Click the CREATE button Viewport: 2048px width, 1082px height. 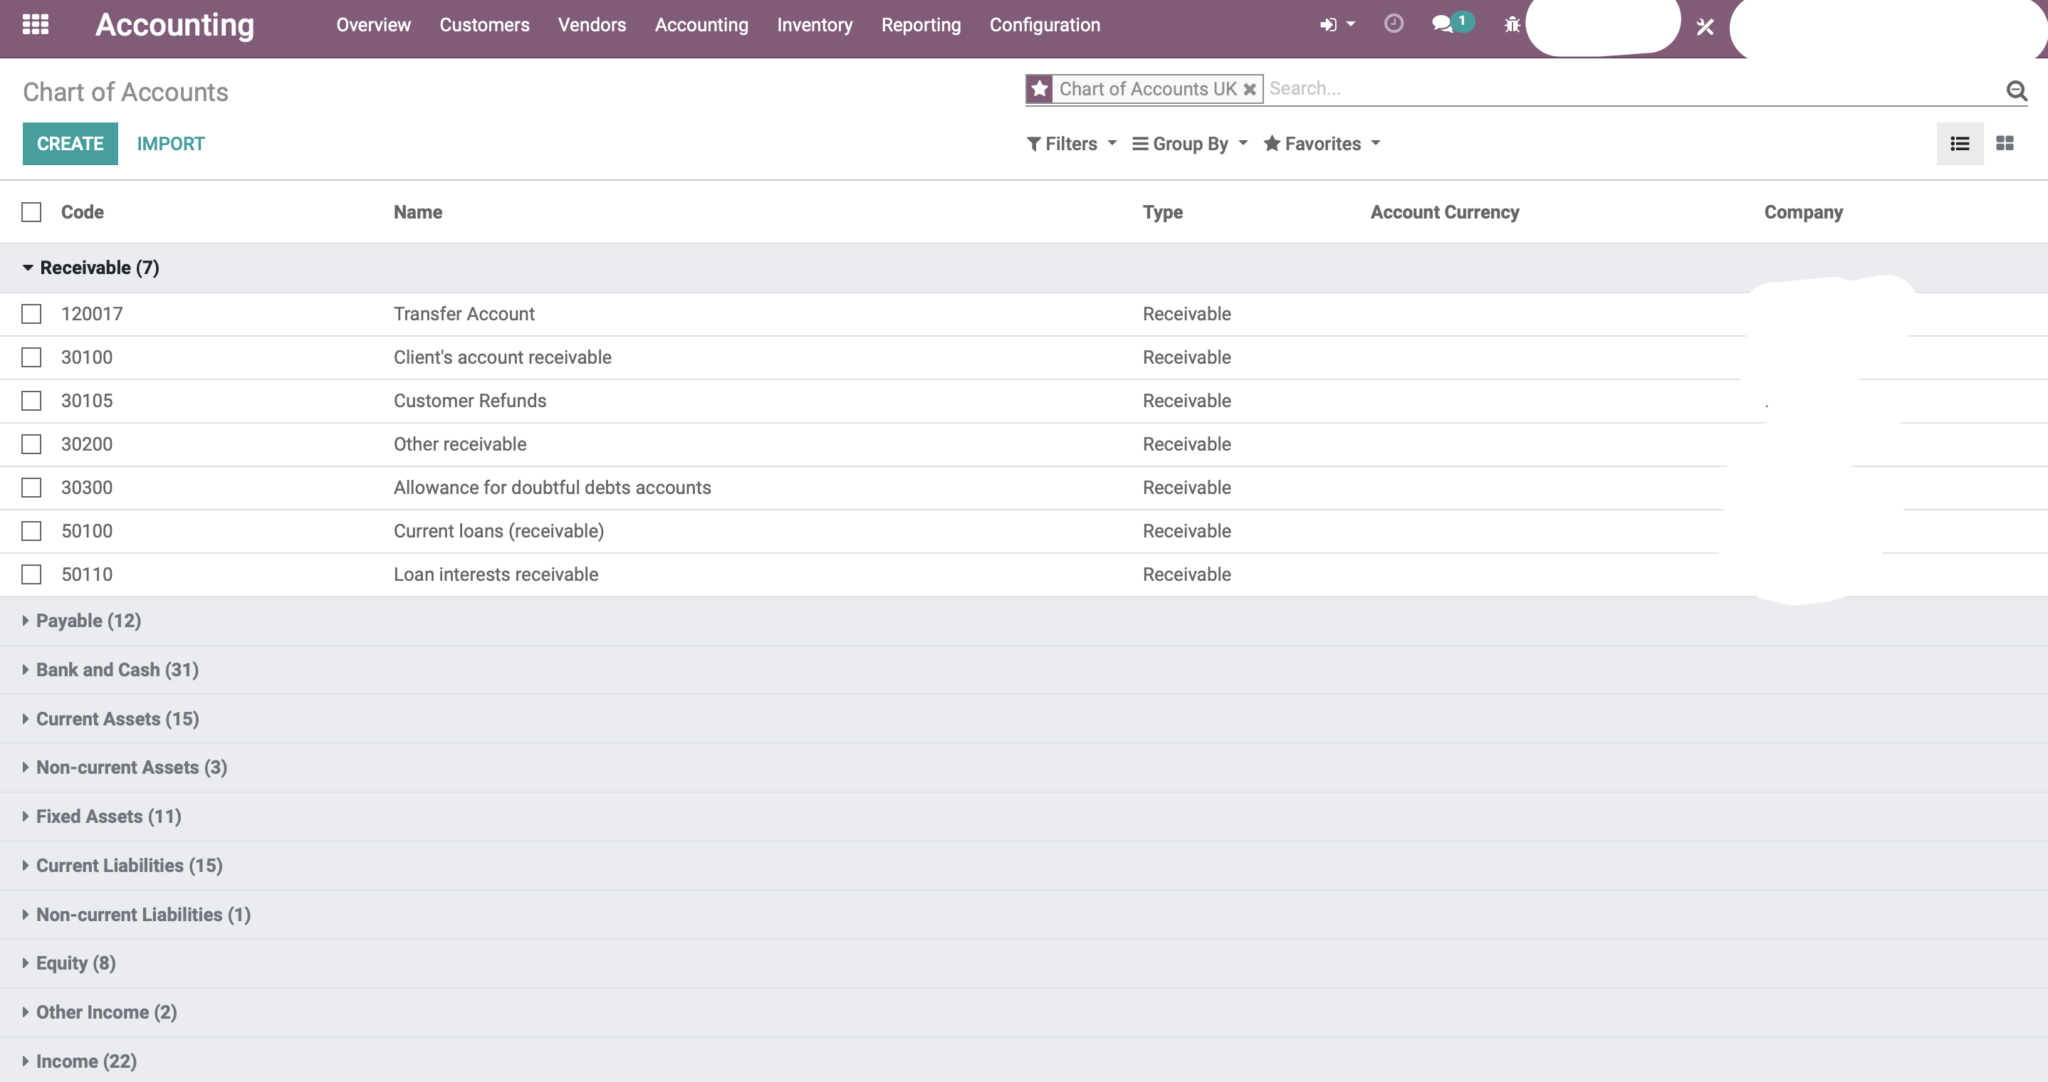point(70,143)
